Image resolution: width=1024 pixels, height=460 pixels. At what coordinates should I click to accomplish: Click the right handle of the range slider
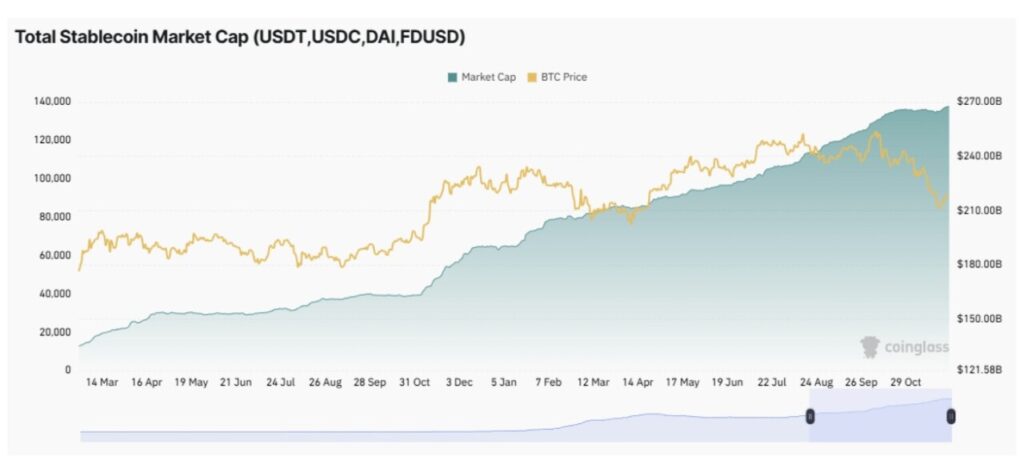point(951,415)
